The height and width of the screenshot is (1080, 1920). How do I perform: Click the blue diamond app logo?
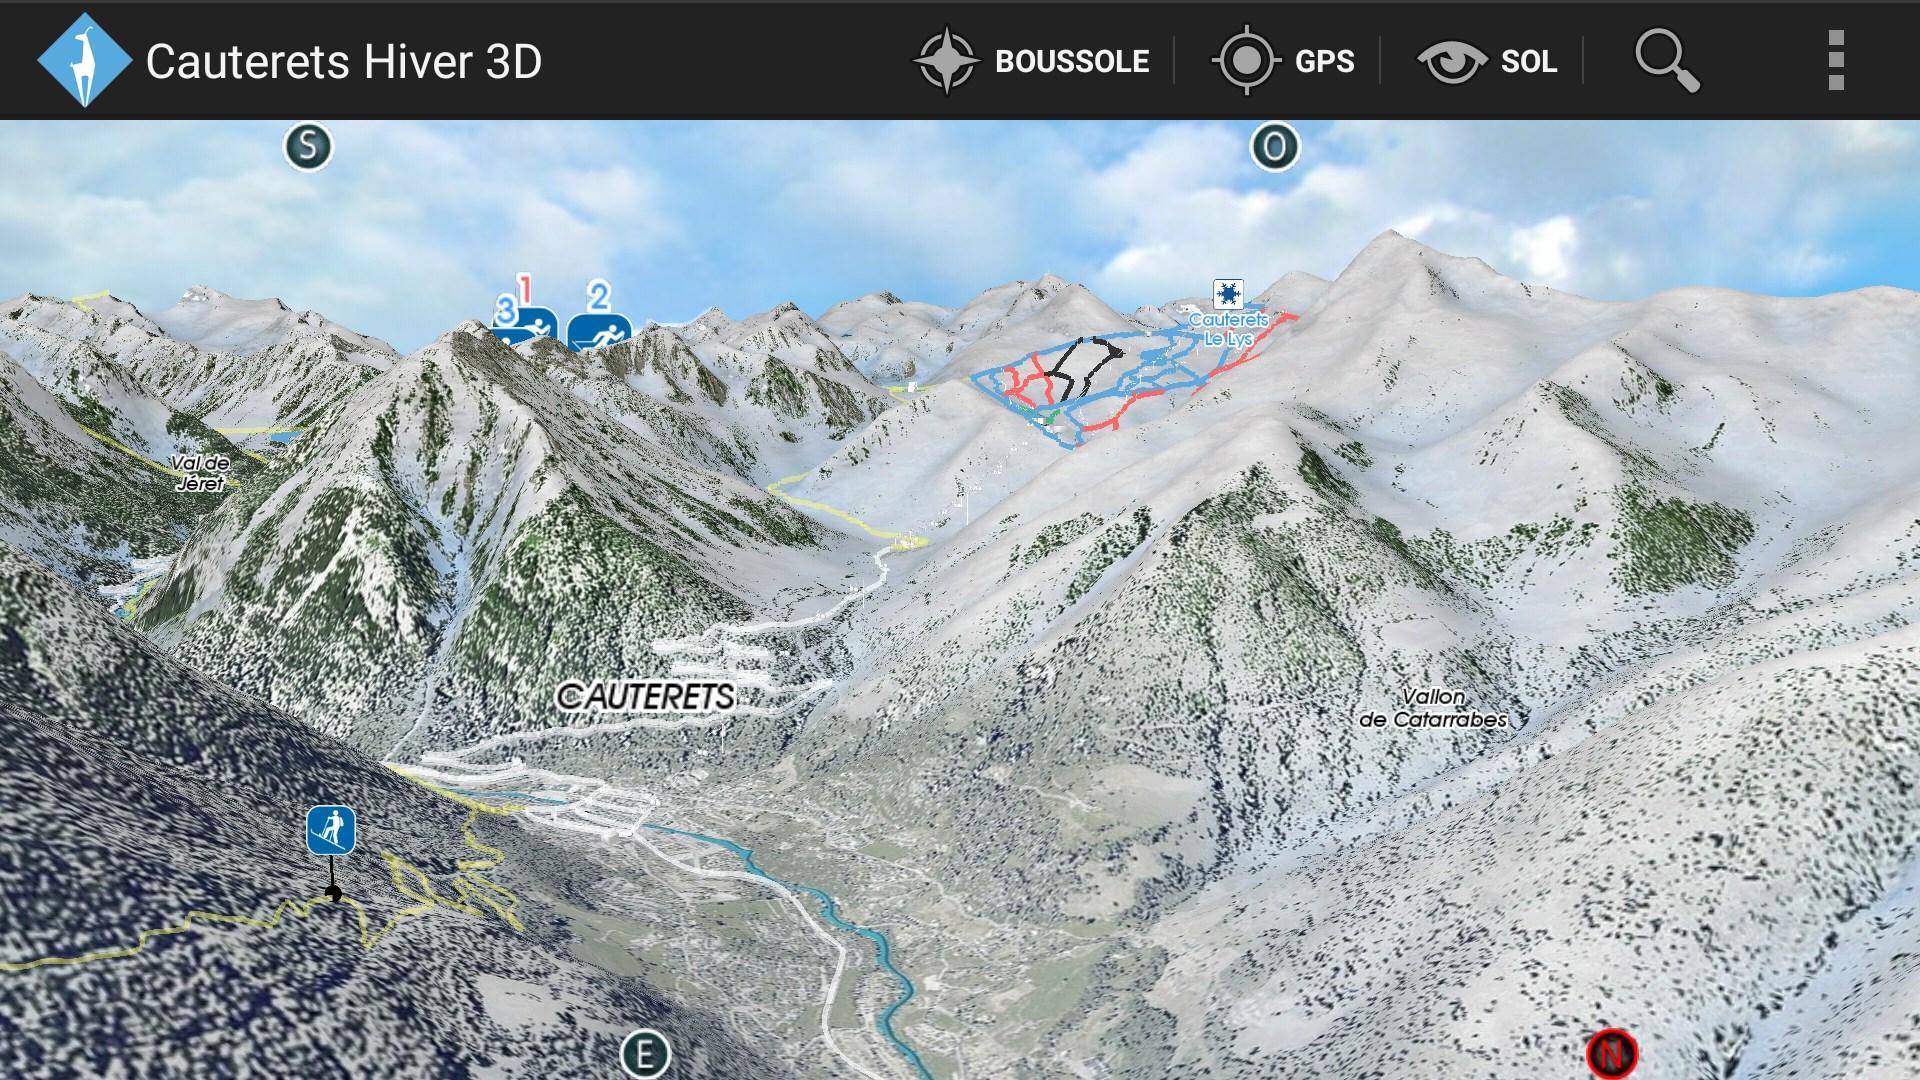pos(84,60)
